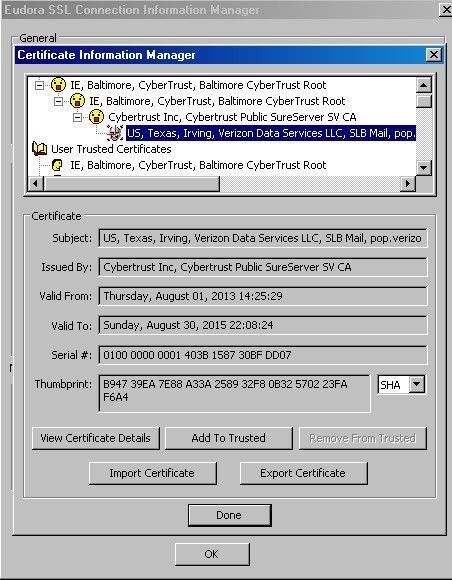Click the smiley icon of the trusted Baltimore CyberTrust Root
This screenshot has height=580, width=452.
[57, 165]
